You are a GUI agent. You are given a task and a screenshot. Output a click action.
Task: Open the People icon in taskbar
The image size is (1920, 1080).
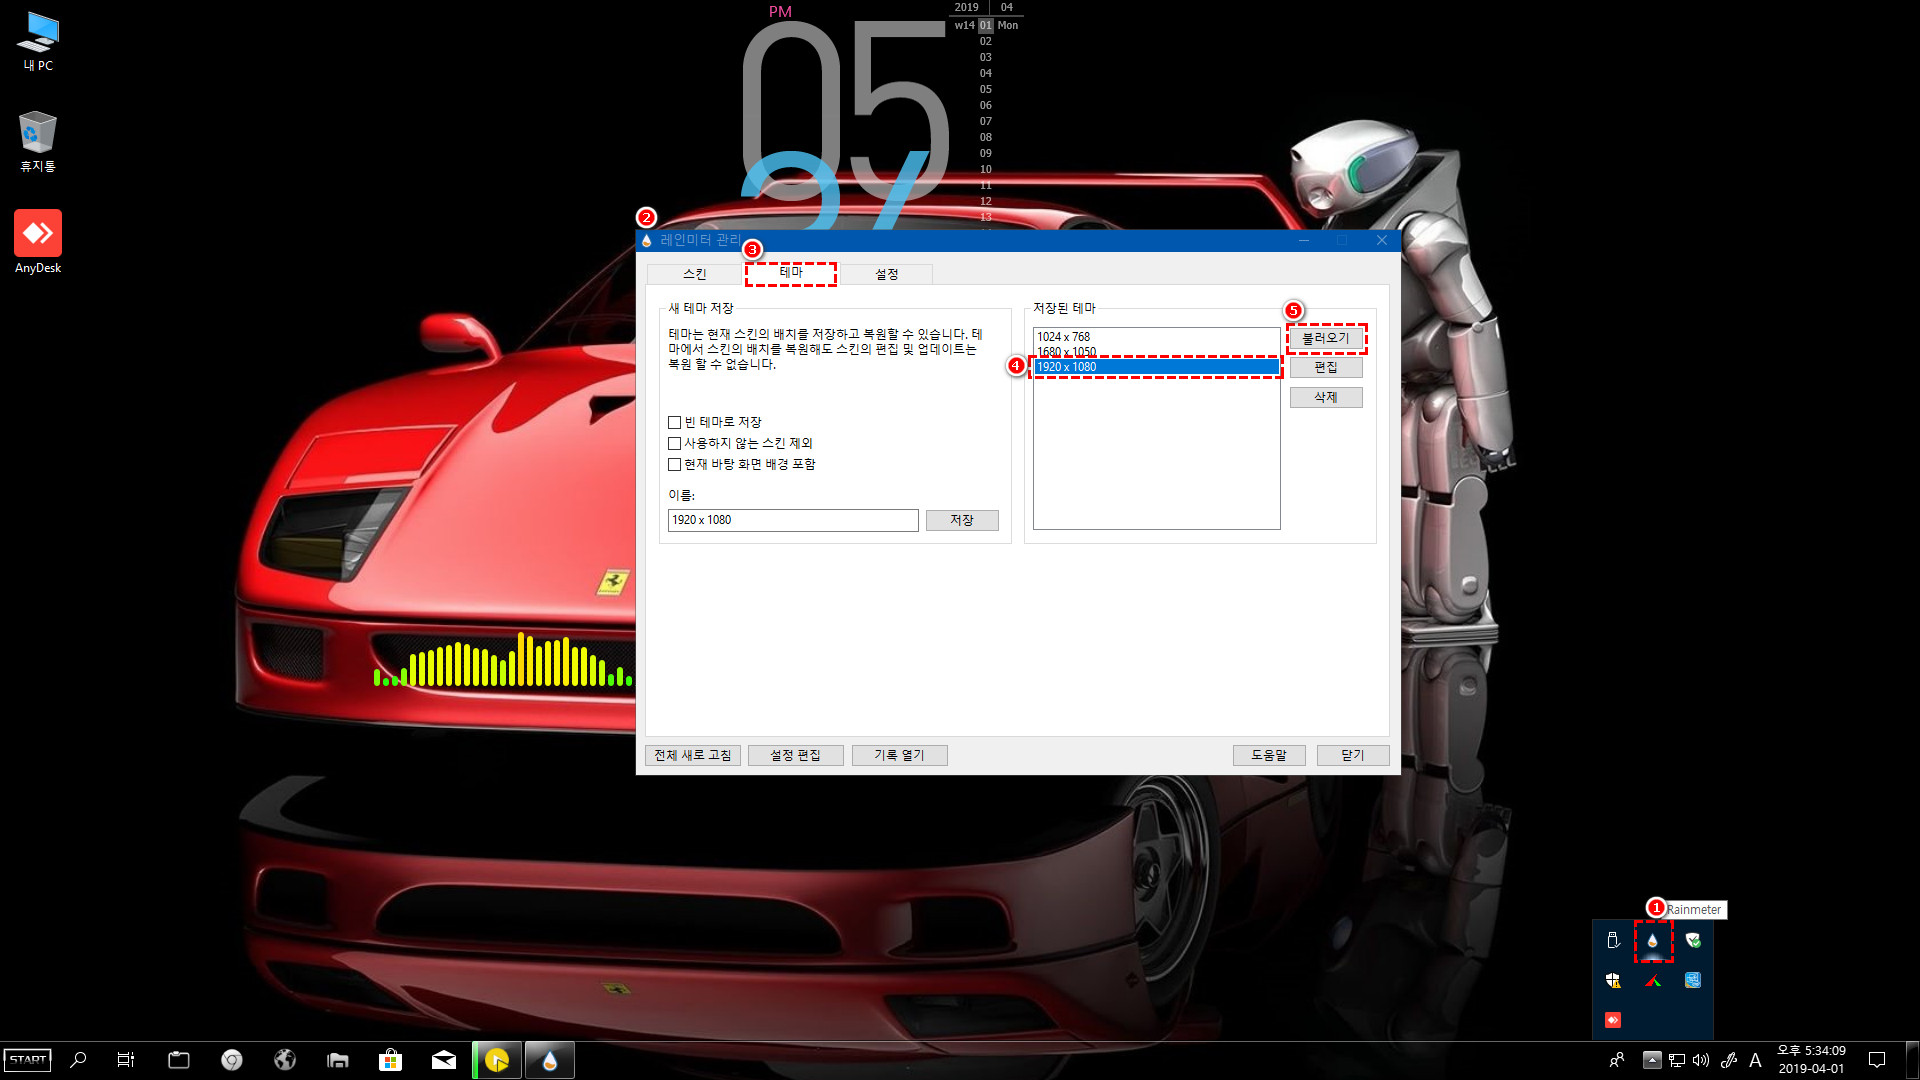(1617, 1060)
